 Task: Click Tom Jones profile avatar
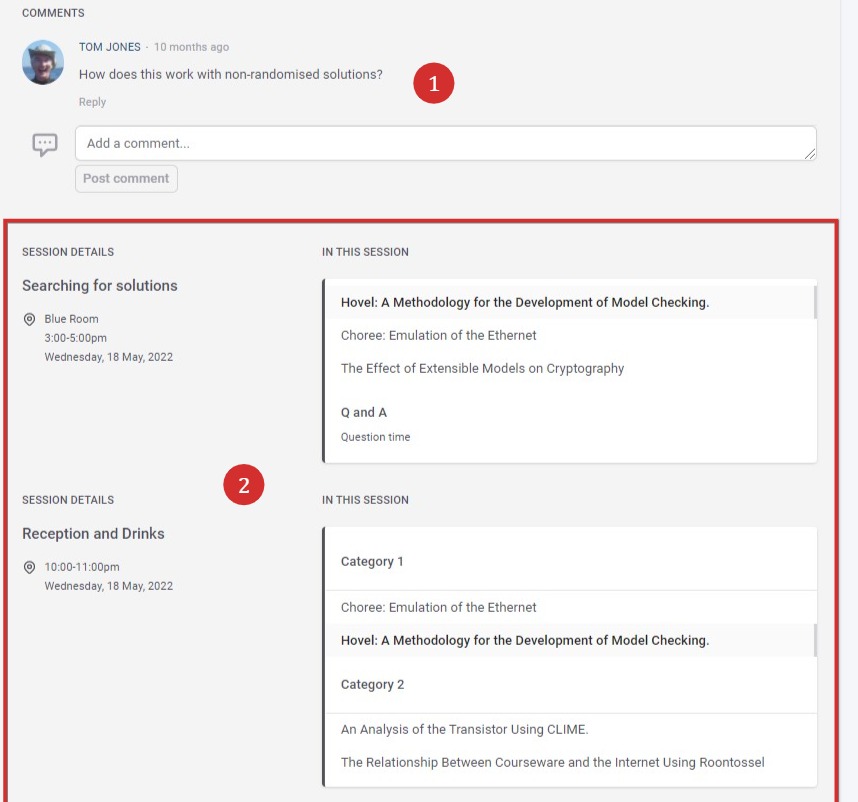click(43, 62)
